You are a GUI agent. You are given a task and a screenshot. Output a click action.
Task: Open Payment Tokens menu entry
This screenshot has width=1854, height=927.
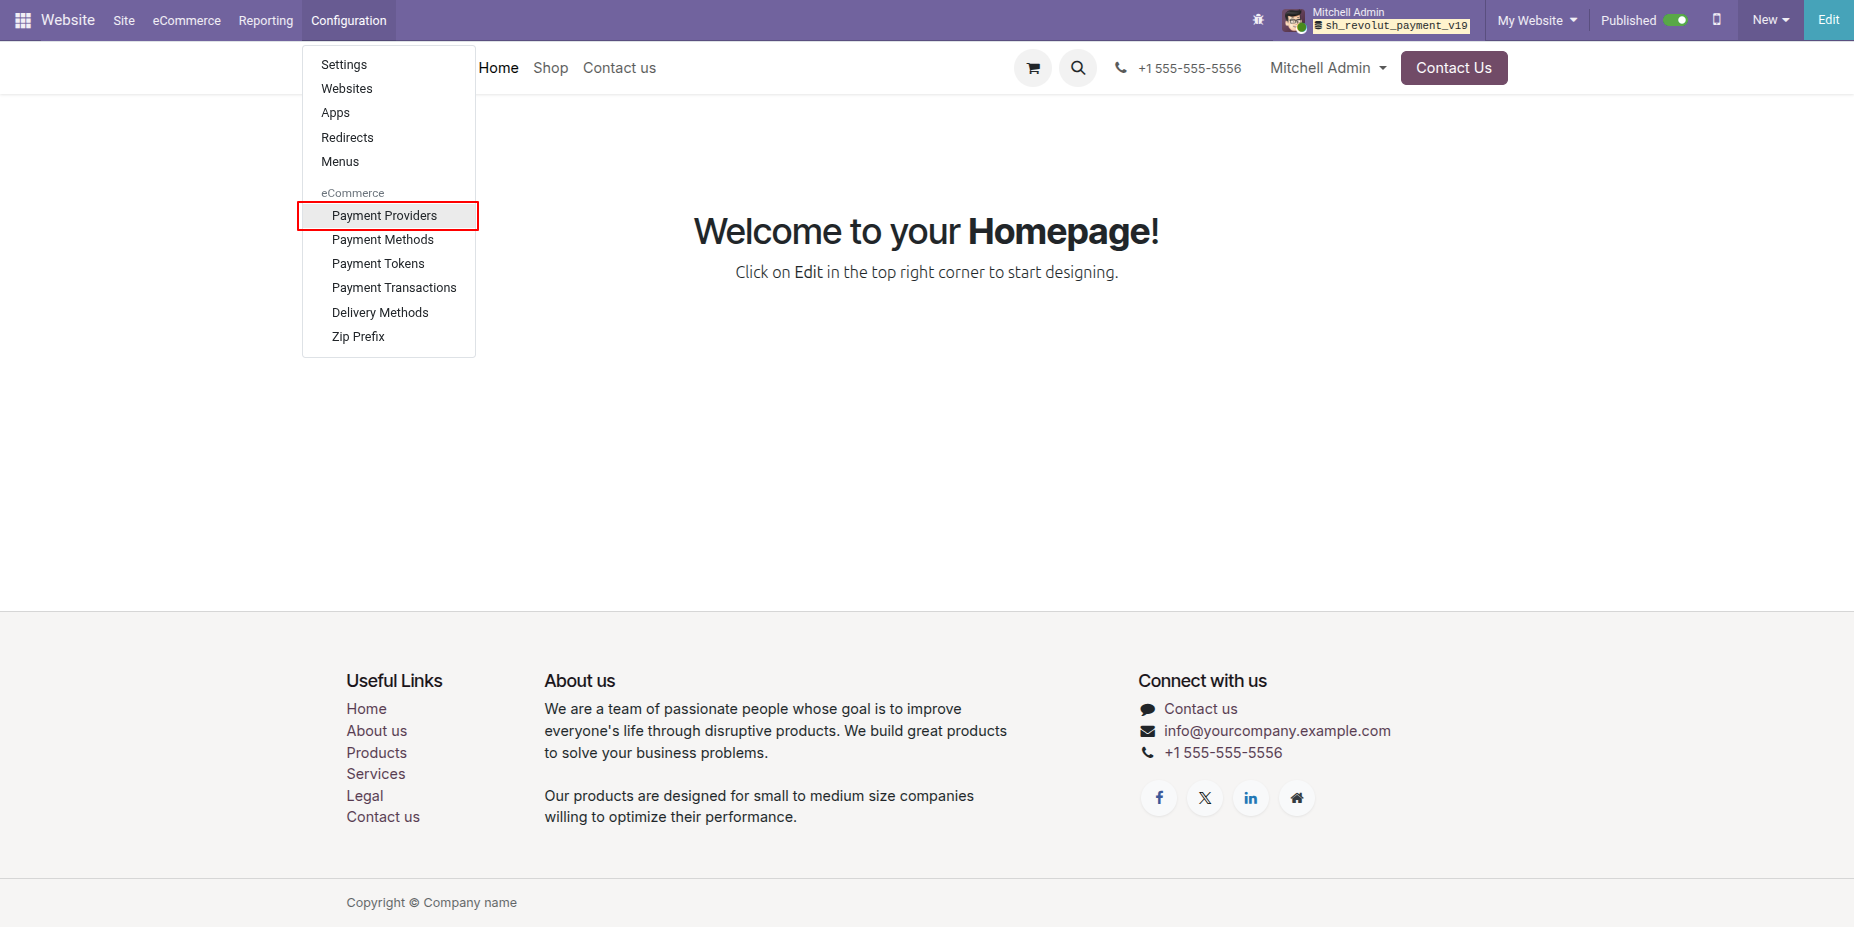tap(389, 264)
